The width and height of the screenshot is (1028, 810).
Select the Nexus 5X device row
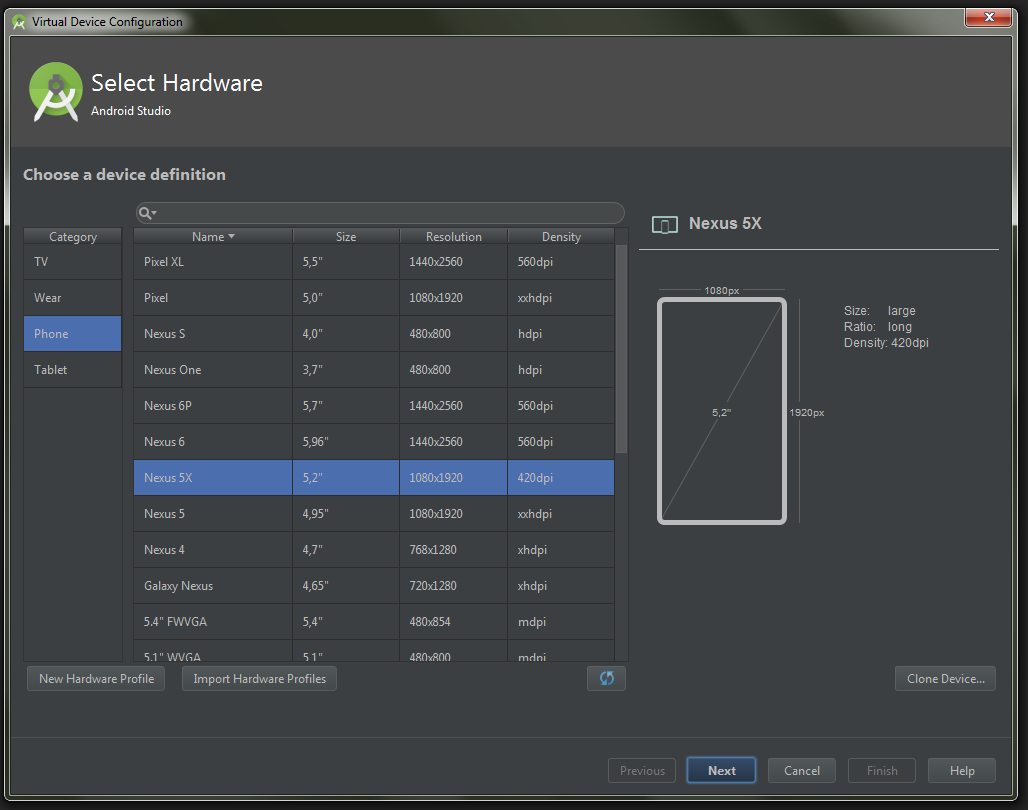374,478
